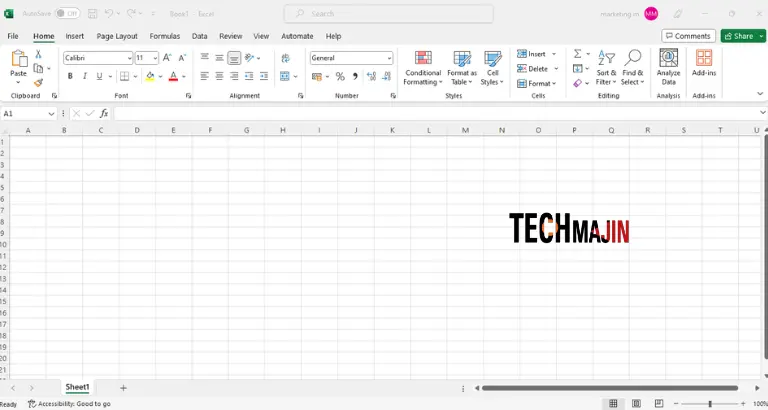Open the font size 11 dropdown

pos(155,58)
